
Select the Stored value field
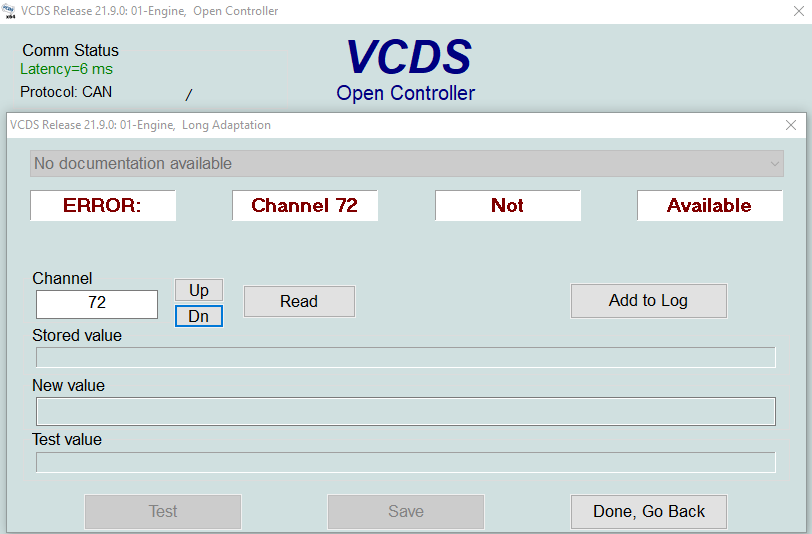point(406,357)
